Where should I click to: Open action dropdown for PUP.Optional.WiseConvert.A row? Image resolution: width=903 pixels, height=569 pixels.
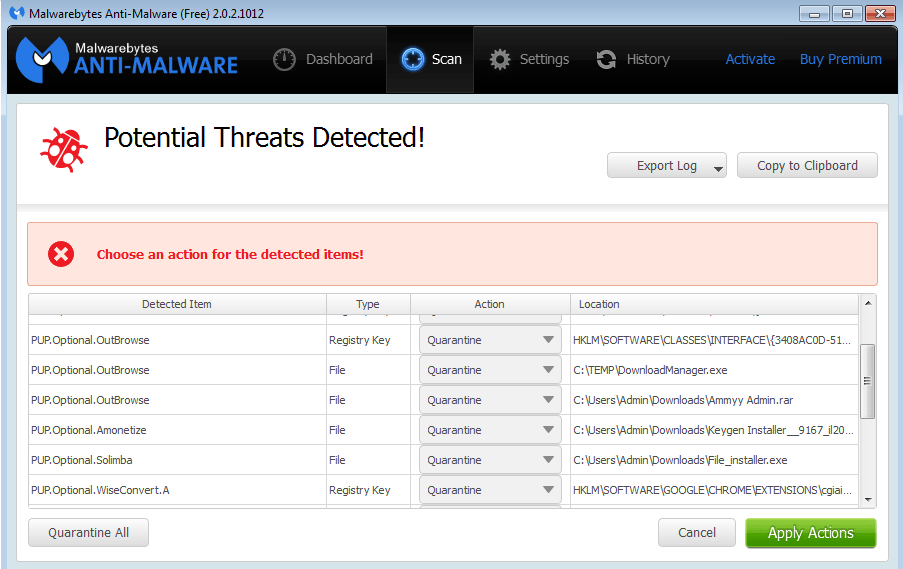pos(490,490)
